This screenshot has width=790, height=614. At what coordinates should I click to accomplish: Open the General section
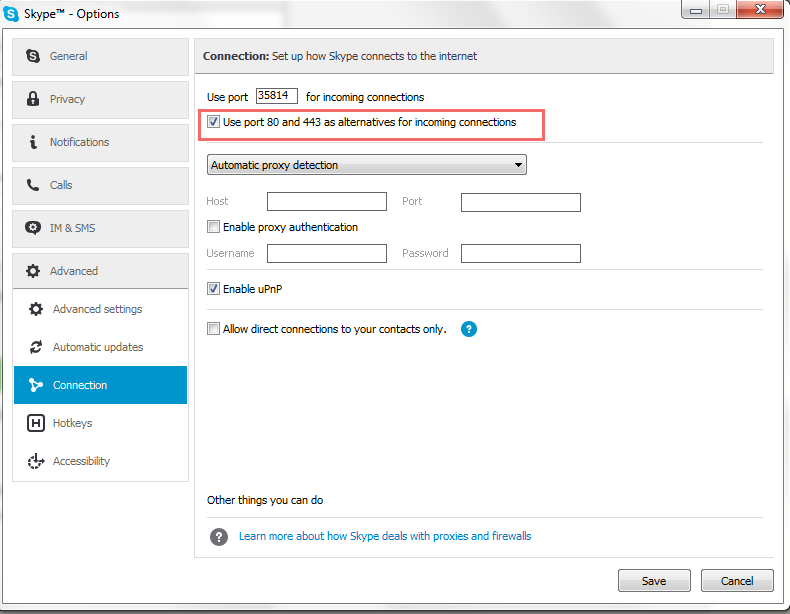point(100,56)
